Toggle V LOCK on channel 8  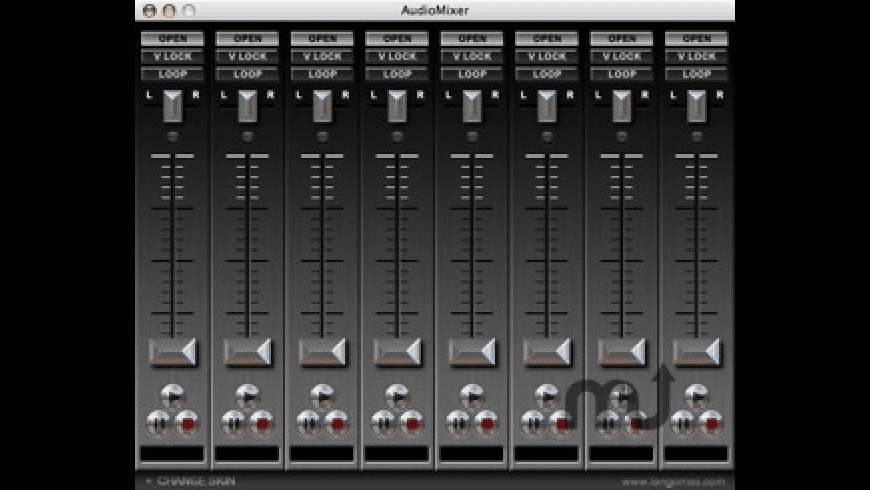(697, 56)
